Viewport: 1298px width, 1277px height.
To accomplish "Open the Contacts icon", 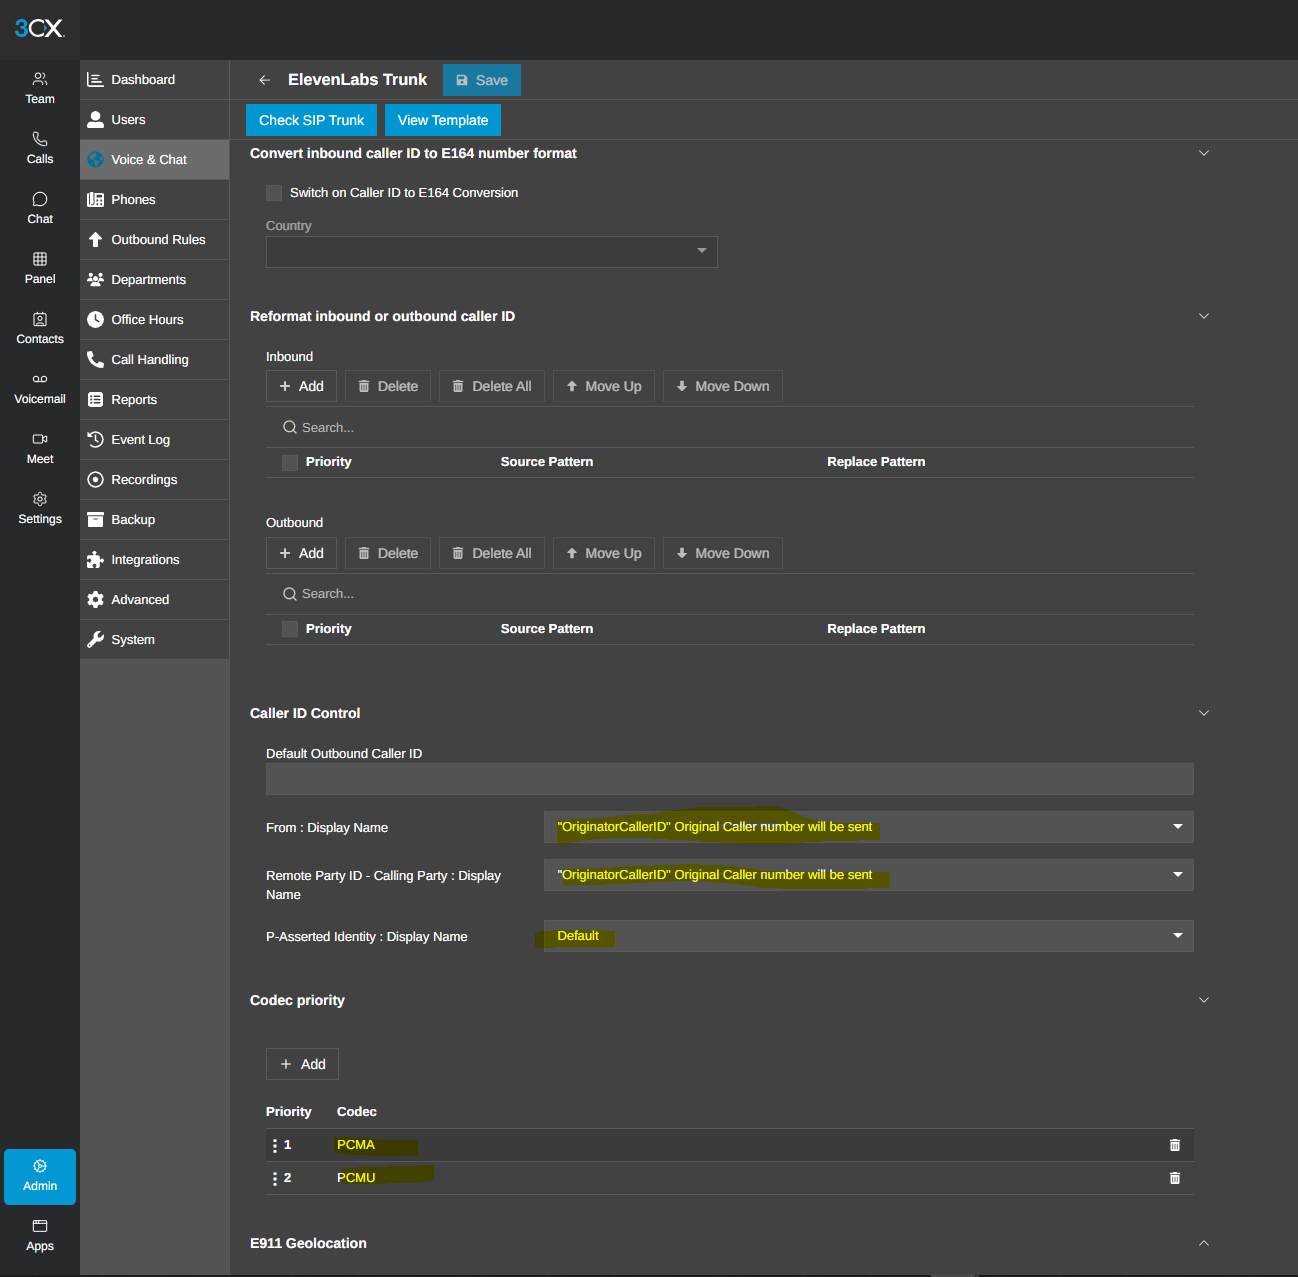I will tap(40, 319).
